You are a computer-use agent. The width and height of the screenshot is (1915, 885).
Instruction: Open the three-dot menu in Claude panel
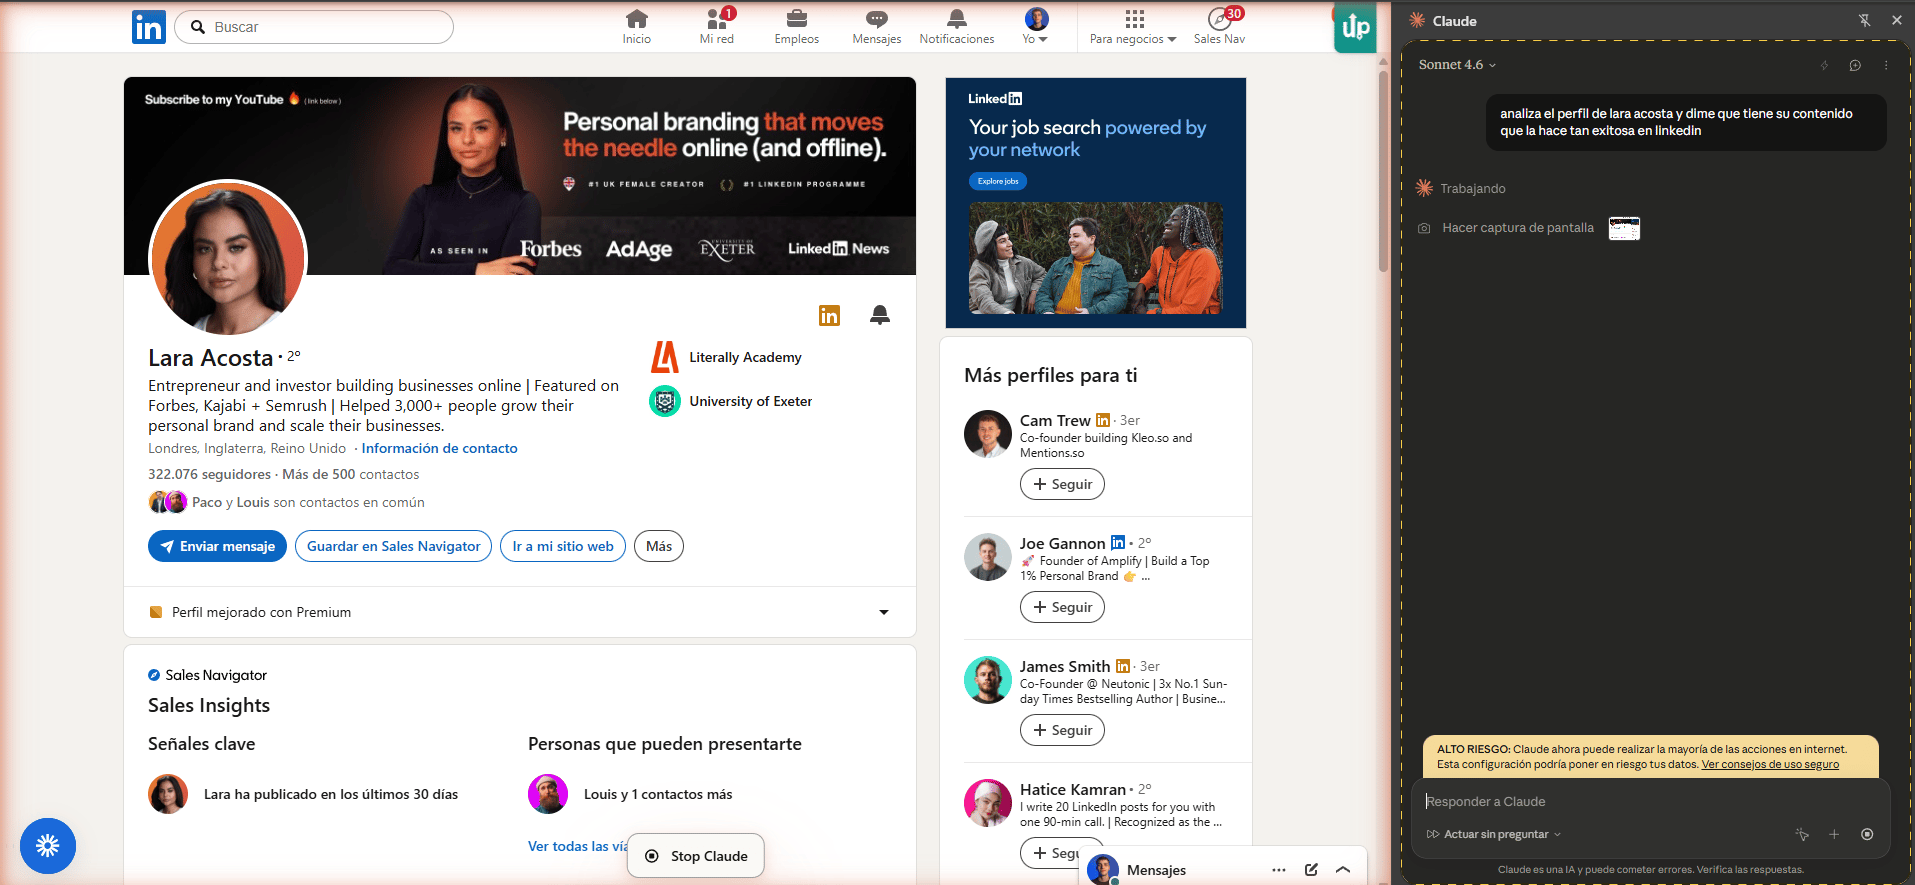pyautogui.click(x=1886, y=65)
